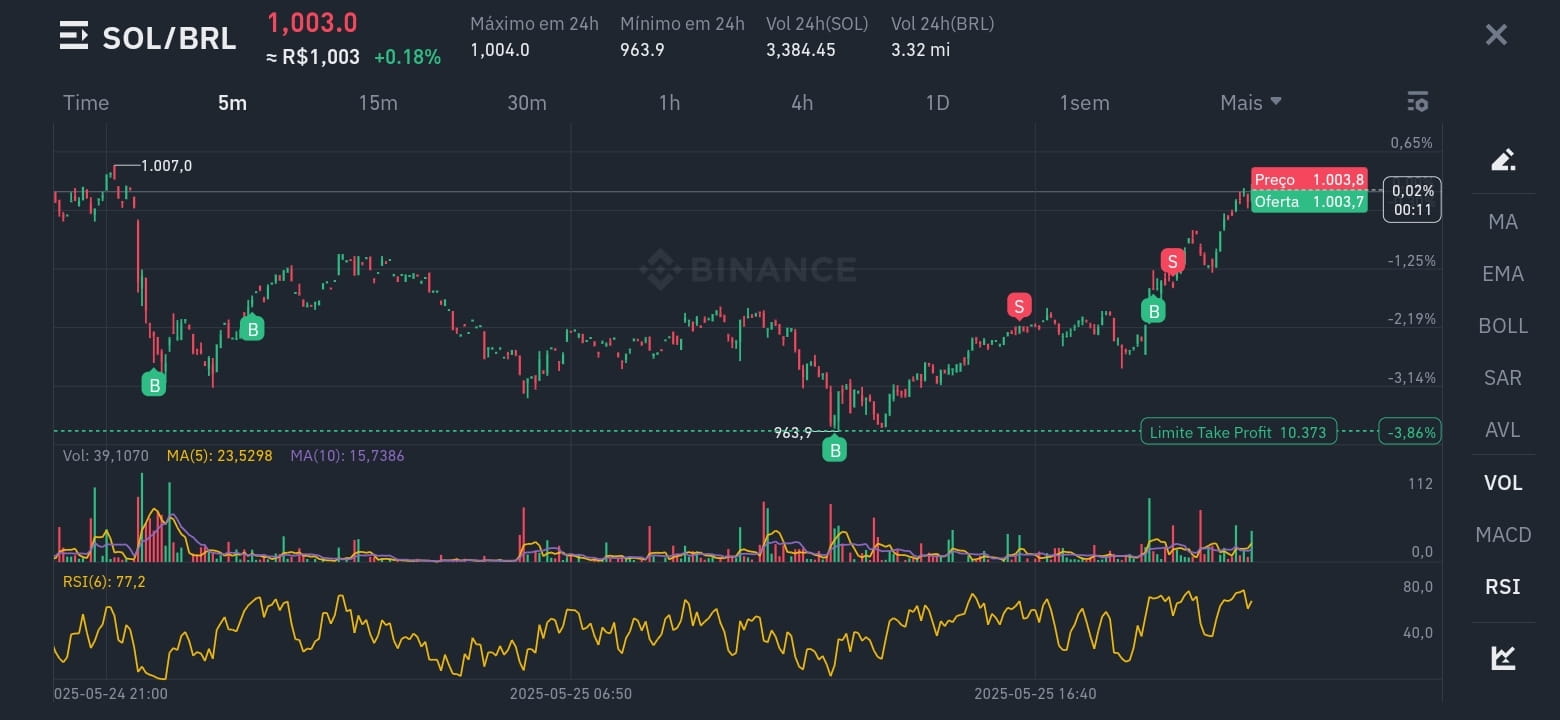Click the Vol: 39,1070 label
The height and width of the screenshot is (720, 1560).
pos(105,456)
